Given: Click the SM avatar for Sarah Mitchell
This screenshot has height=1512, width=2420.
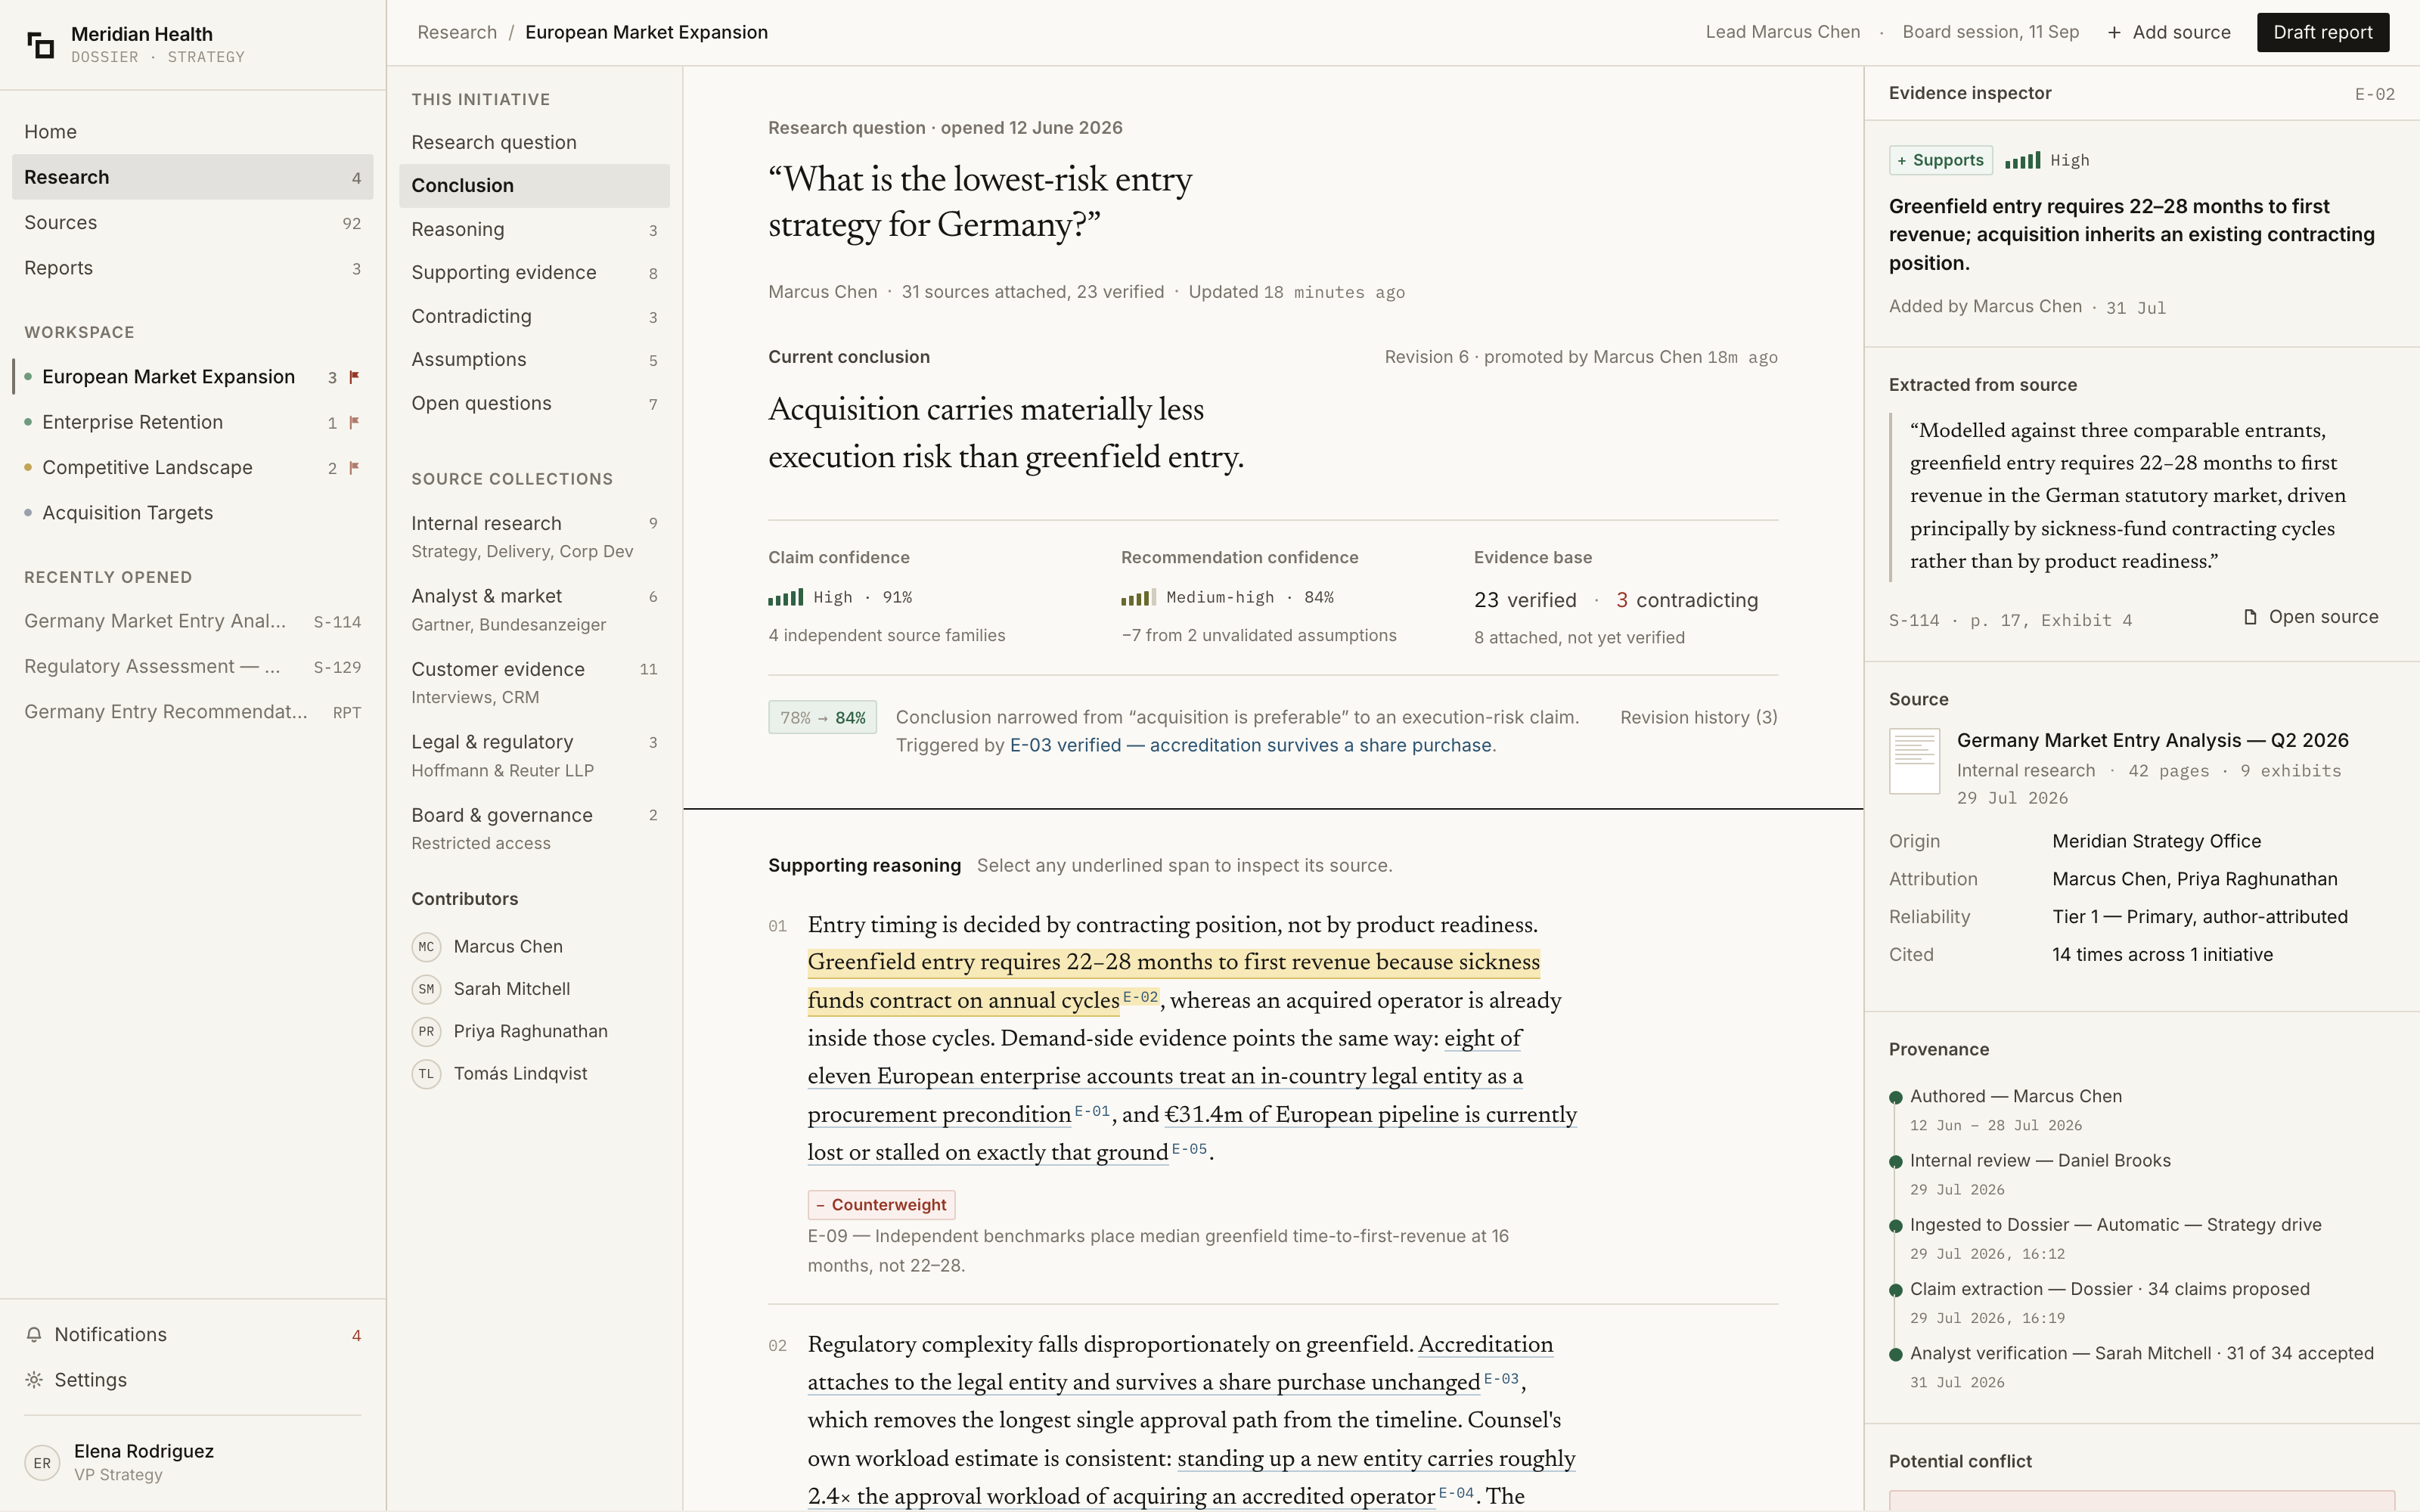Looking at the screenshot, I should [426, 988].
